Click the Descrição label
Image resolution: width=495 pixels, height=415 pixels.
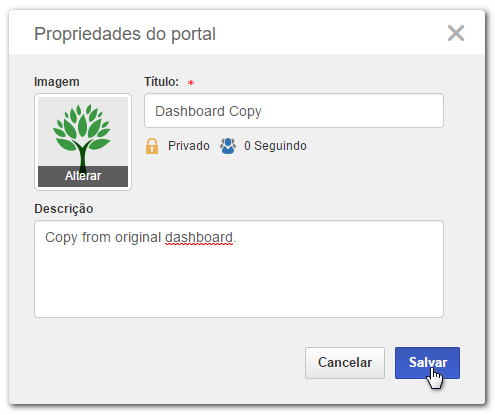coord(64,209)
